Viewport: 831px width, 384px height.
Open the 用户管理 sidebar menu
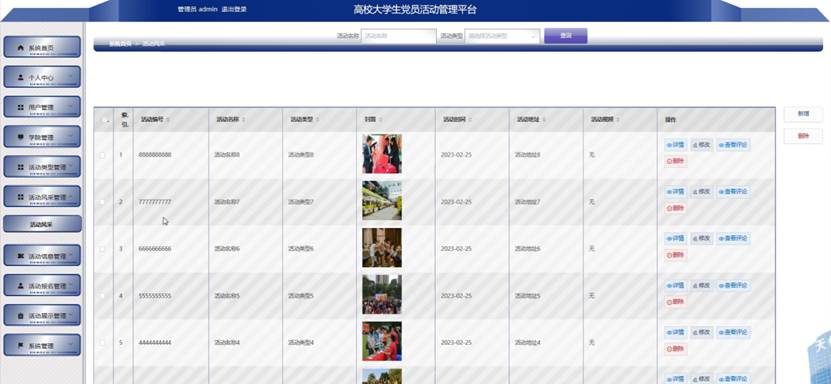[x=42, y=107]
